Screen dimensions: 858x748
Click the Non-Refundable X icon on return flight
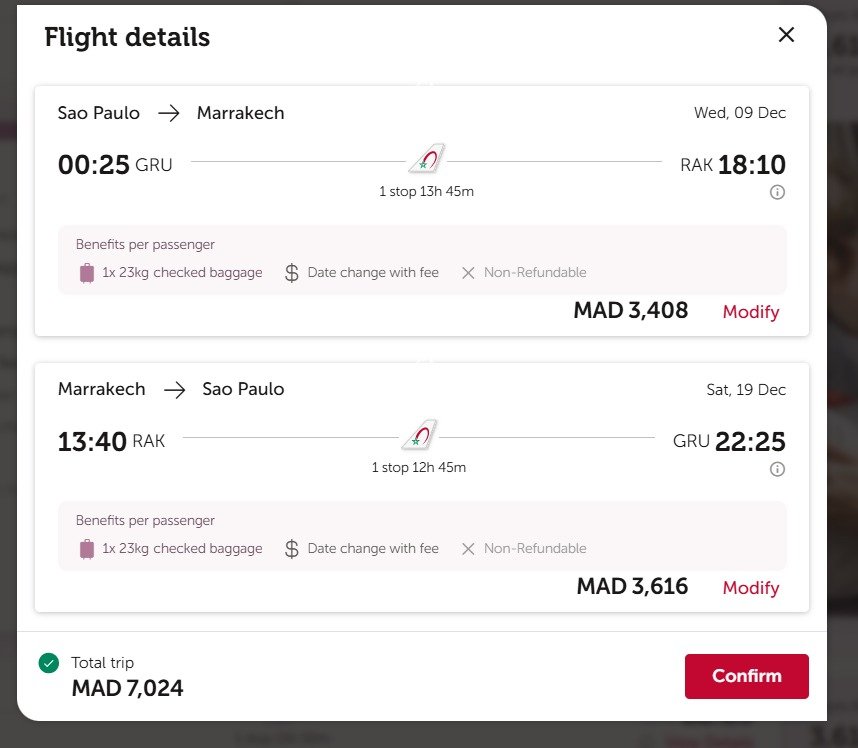468,549
